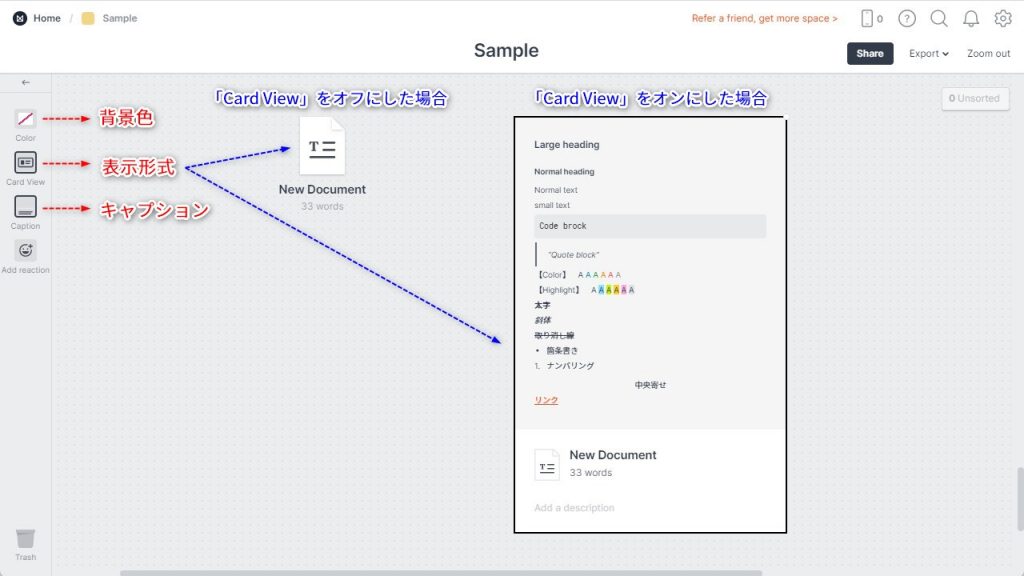Select the New Document file icon on the canvas
Image resolution: width=1024 pixels, height=576 pixels.
click(x=322, y=146)
